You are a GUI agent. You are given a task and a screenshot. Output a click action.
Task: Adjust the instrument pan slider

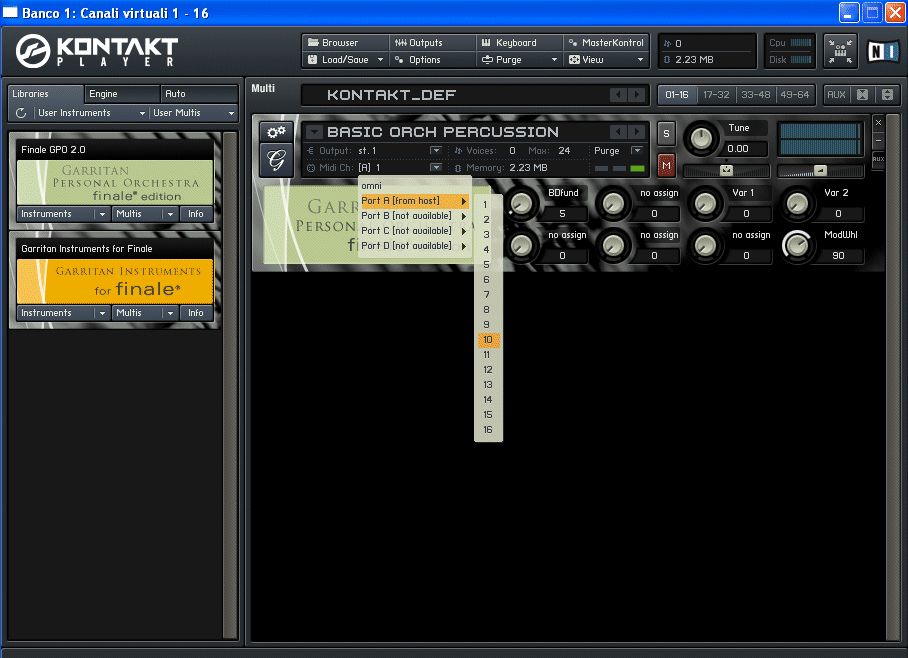(726, 170)
